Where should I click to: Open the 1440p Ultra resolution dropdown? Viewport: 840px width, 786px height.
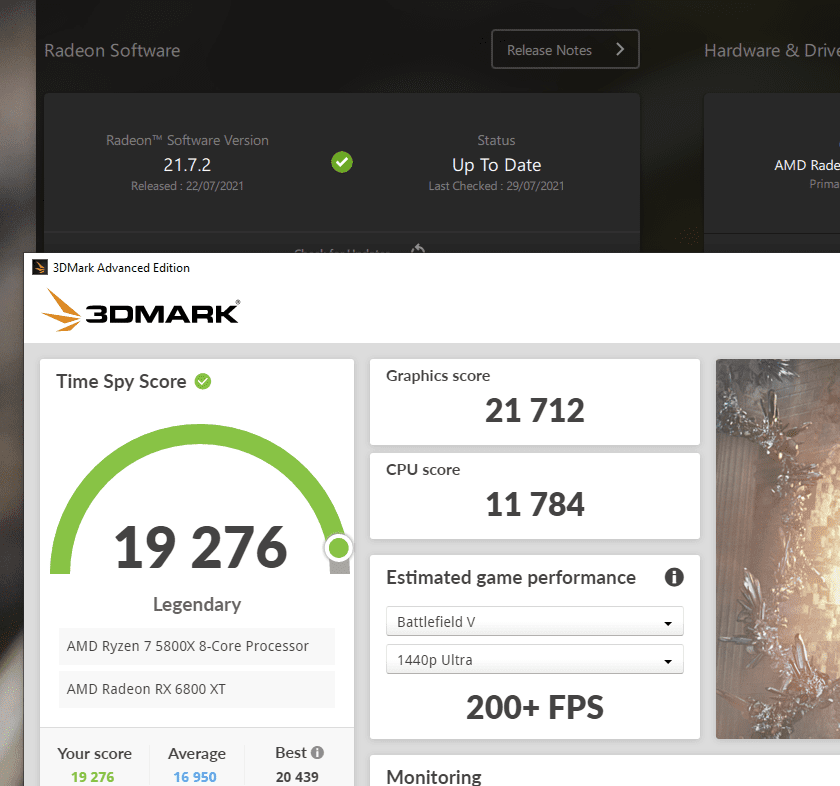[x=535, y=660]
